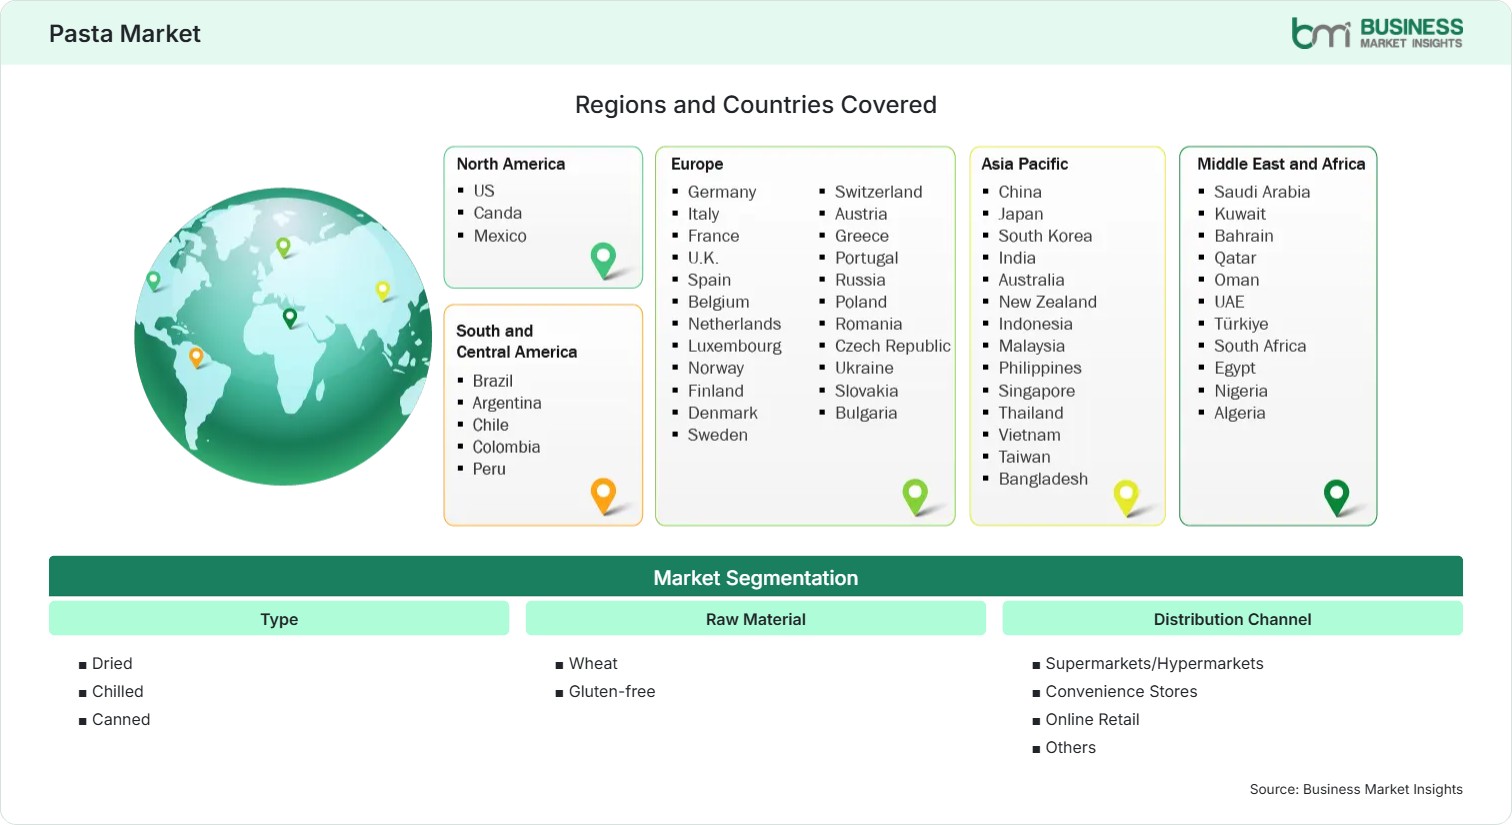Screen dimensions: 1512x825
Task: Click the Business Market Insights logo
Action: point(1377,33)
